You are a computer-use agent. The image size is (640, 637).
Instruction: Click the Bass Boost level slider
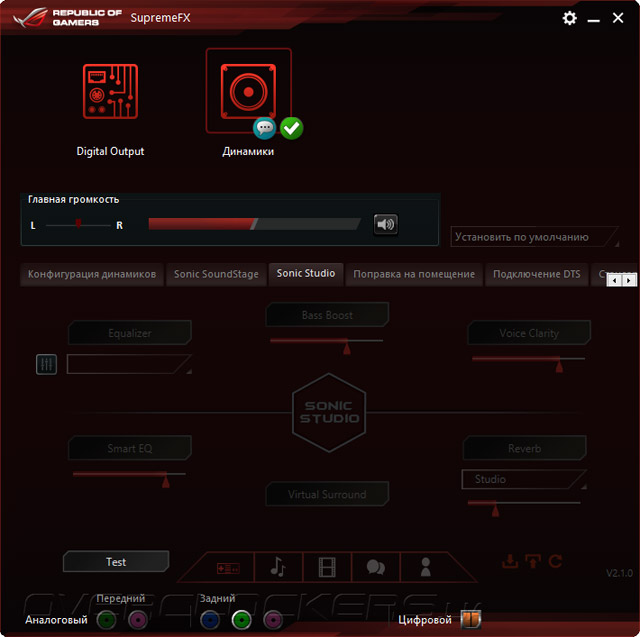pyautogui.click(x=327, y=344)
